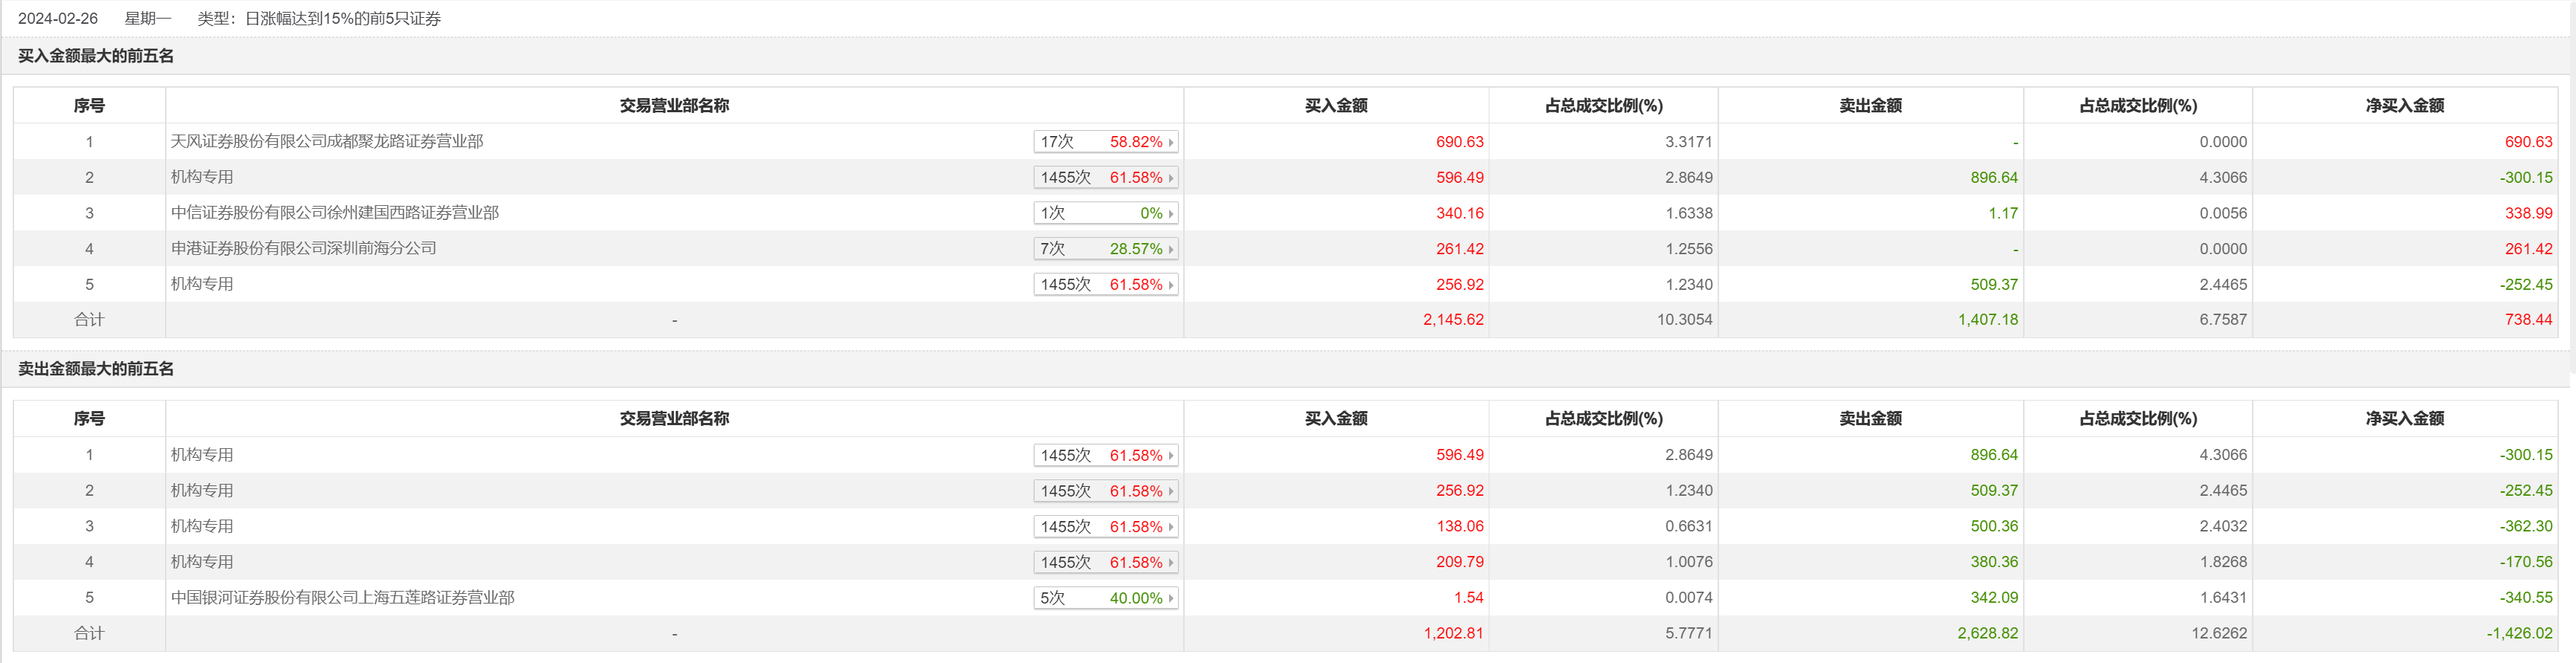Expand the 7次 28.57% badge arrow
Image resolution: width=2576 pixels, height=663 pixels.
1171,249
